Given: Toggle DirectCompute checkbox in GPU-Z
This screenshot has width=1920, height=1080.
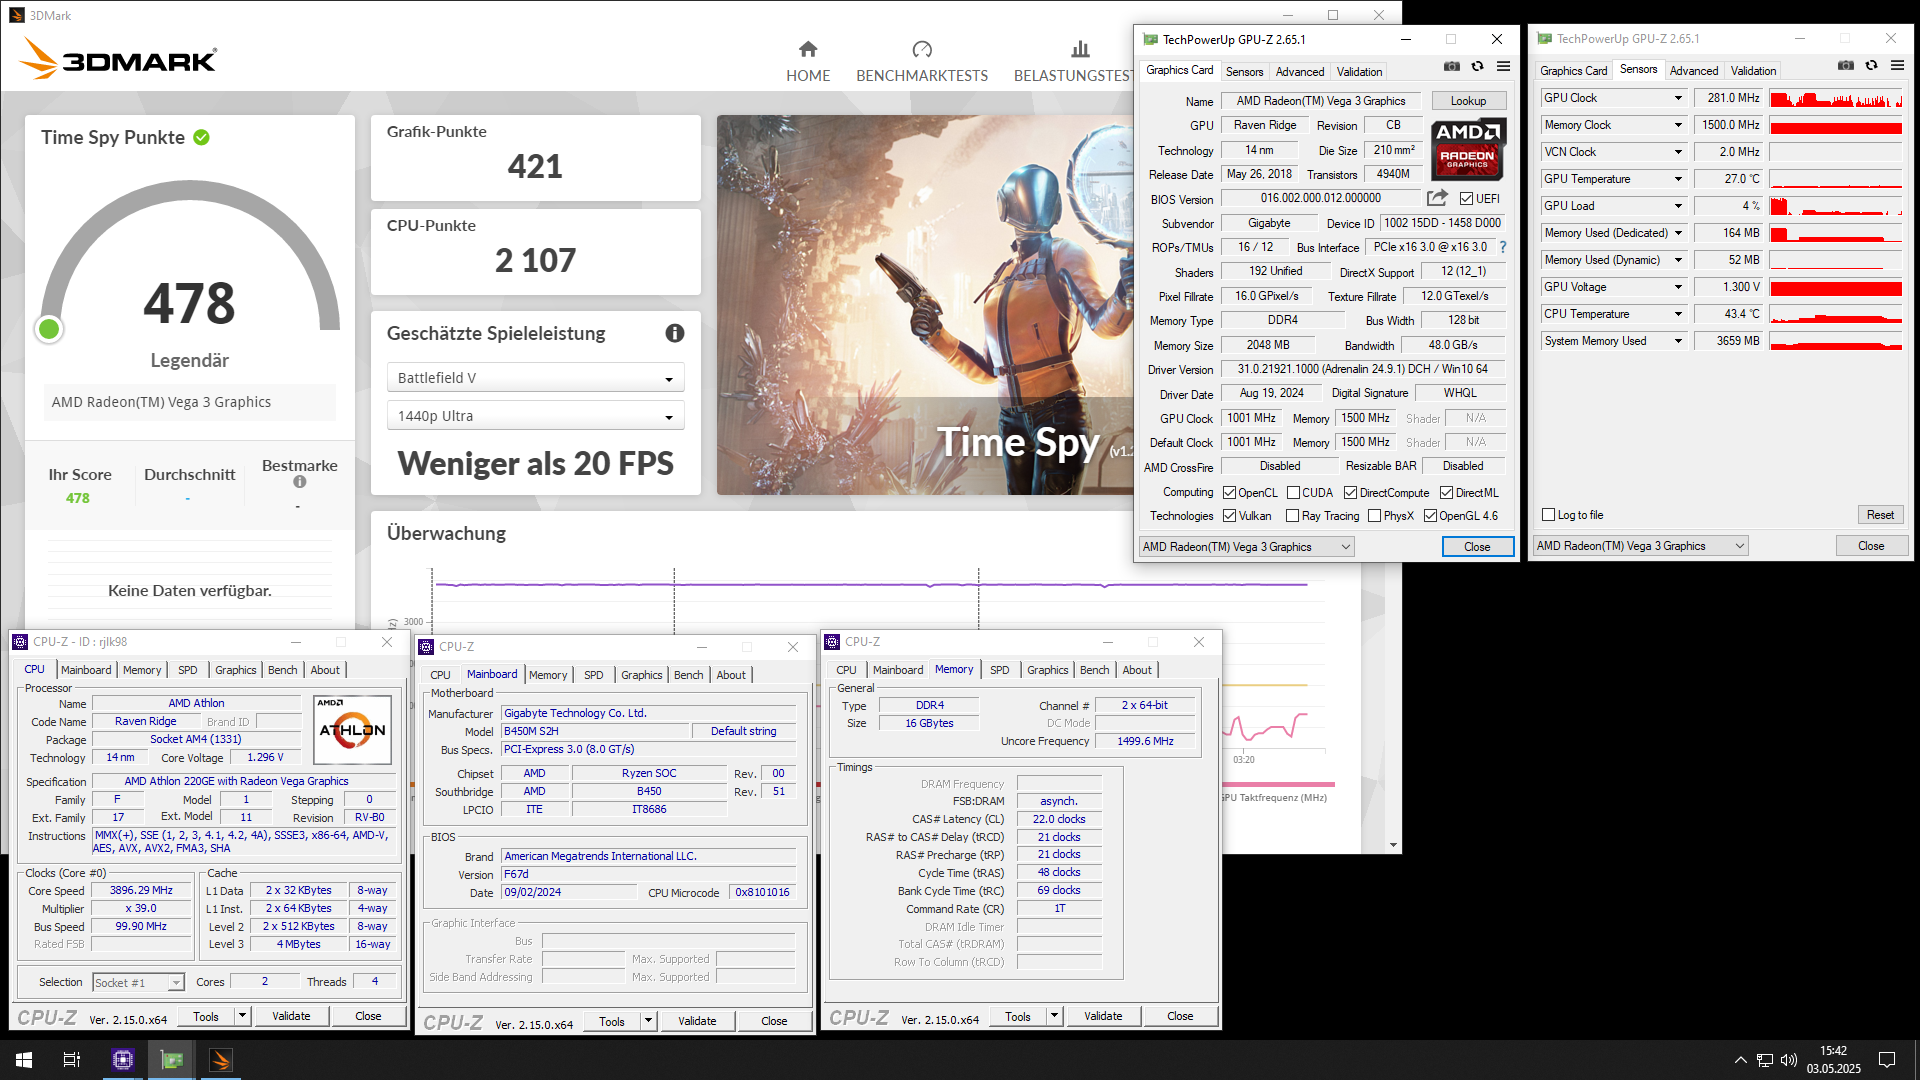Looking at the screenshot, I should [1350, 493].
